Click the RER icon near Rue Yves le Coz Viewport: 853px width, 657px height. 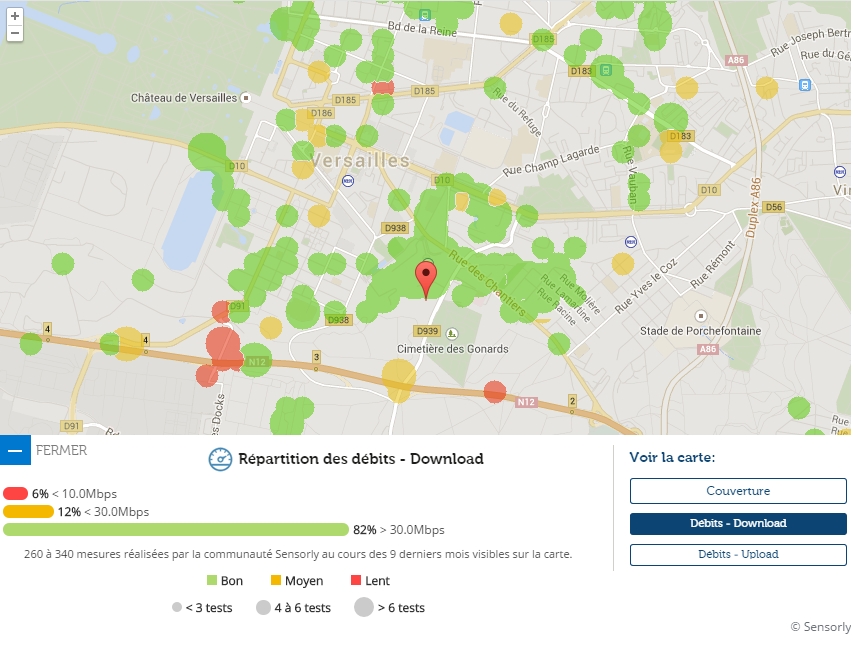(x=631, y=241)
